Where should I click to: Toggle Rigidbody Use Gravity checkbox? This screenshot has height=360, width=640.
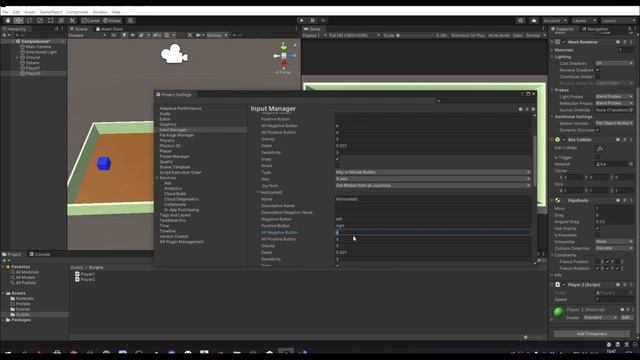coord(598,229)
